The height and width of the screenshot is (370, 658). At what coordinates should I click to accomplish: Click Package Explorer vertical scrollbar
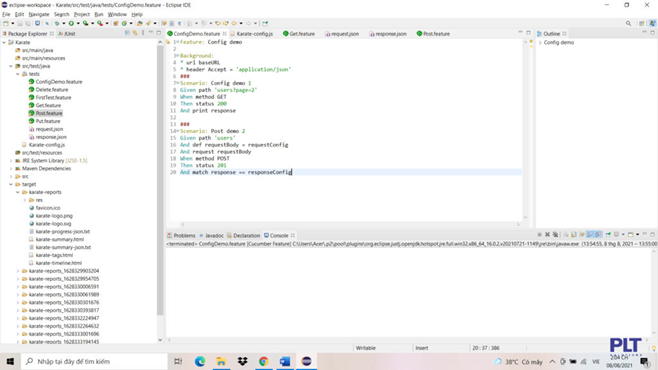160,180
